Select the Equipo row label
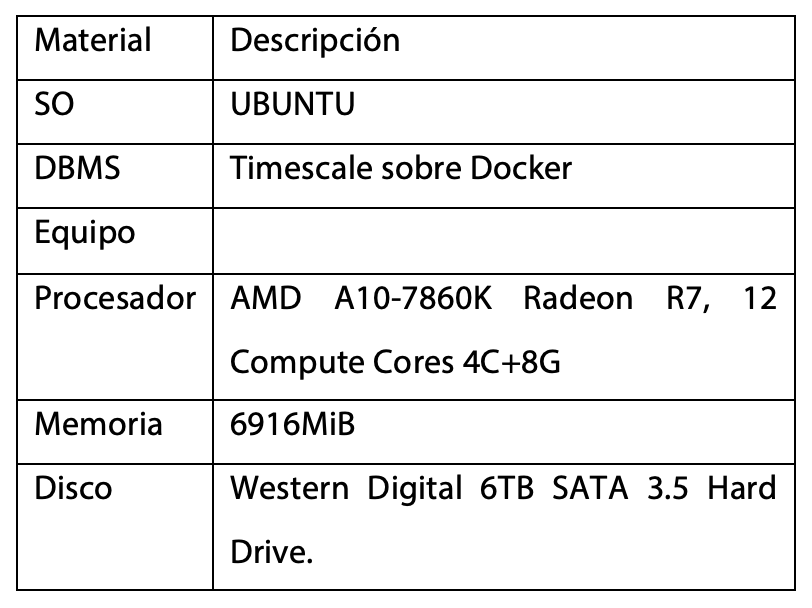 pyautogui.click(x=85, y=234)
